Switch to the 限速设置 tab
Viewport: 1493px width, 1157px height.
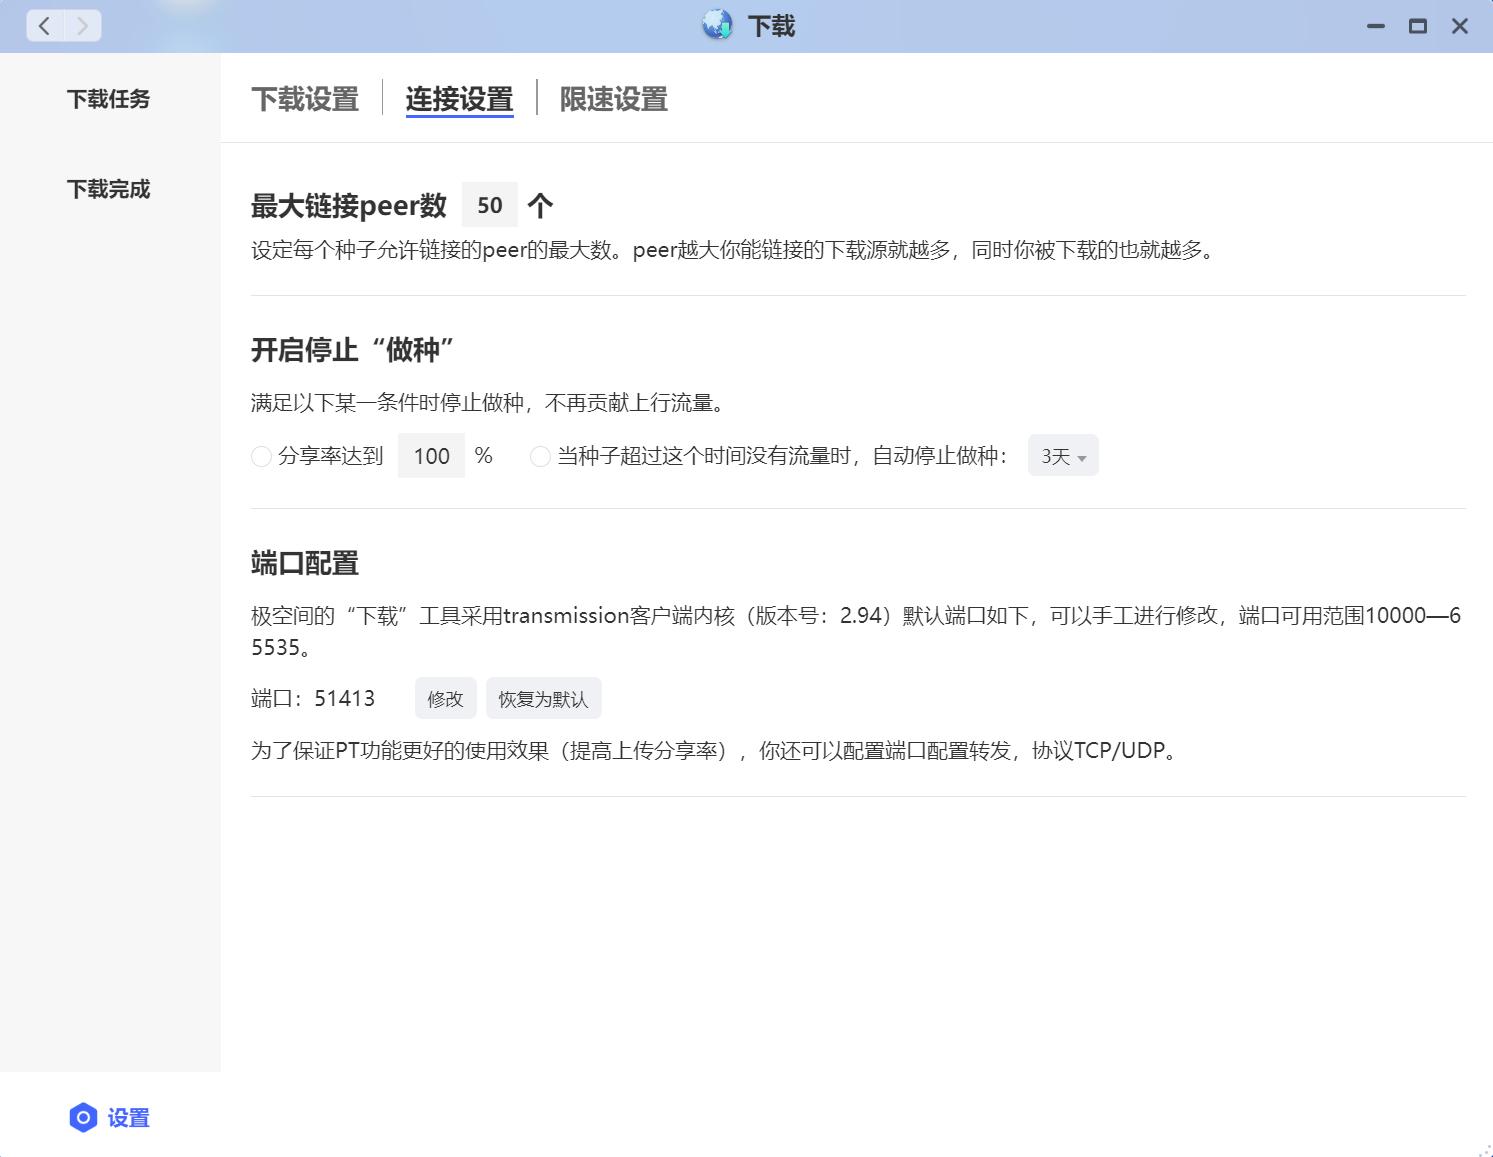[x=613, y=99]
